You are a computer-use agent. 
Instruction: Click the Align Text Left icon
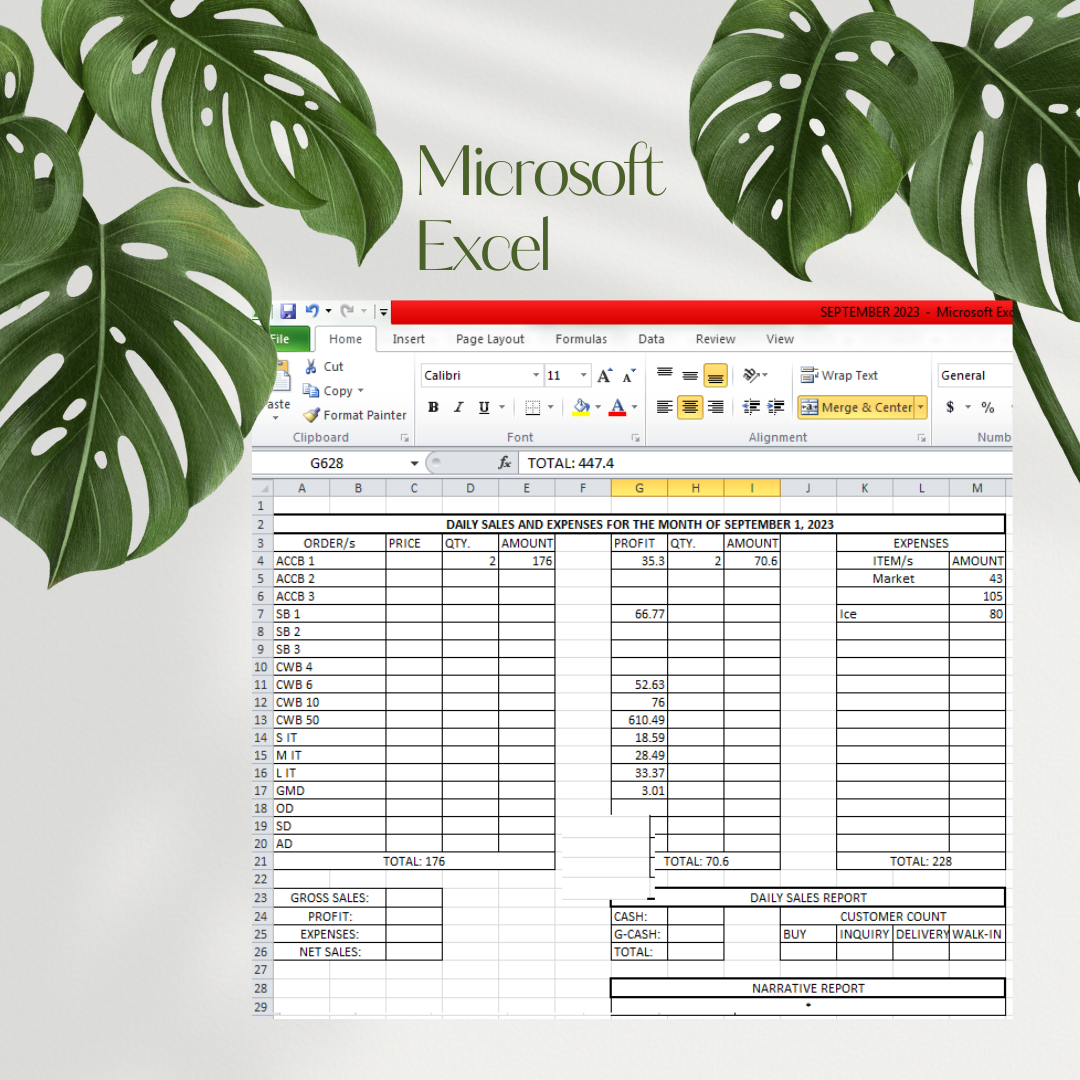tap(665, 407)
